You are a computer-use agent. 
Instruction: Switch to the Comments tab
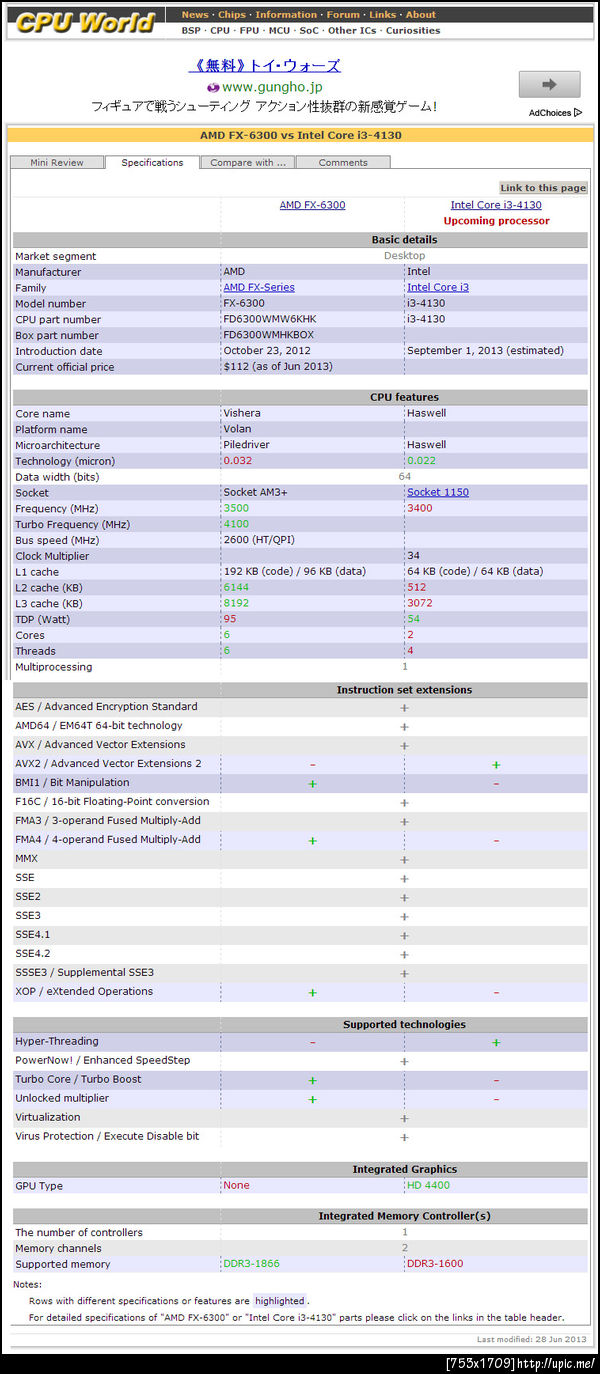click(343, 162)
